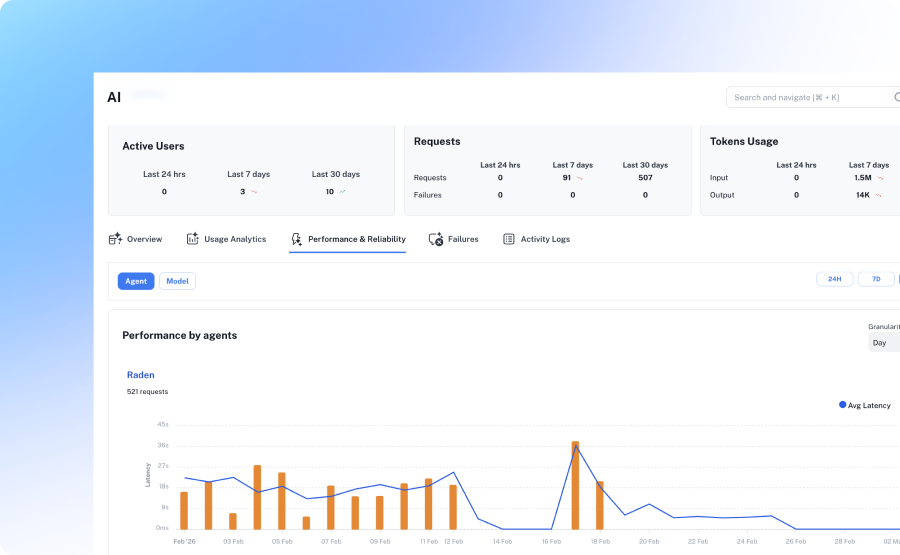Viewport: 900px width, 555px height.
Task: Focus the Search and navigate field
Action: pyautogui.click(x=813, y=98)
